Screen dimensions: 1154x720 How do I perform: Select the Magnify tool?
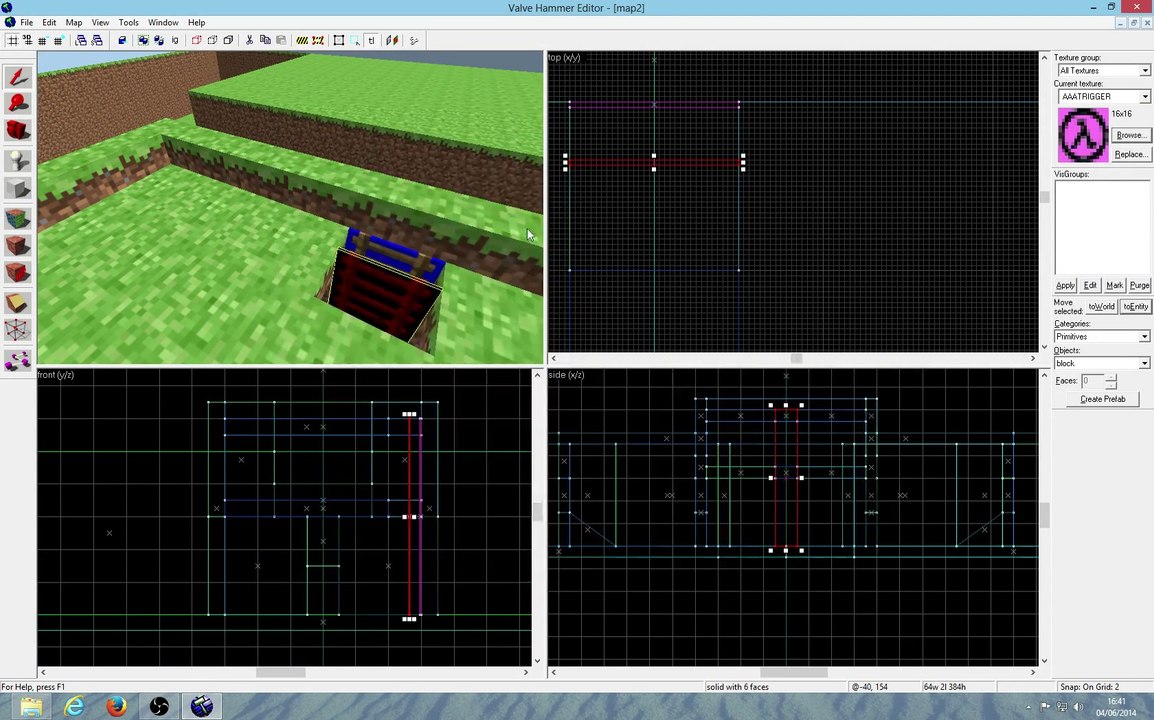pyautogui.click(x=18, y=104)
